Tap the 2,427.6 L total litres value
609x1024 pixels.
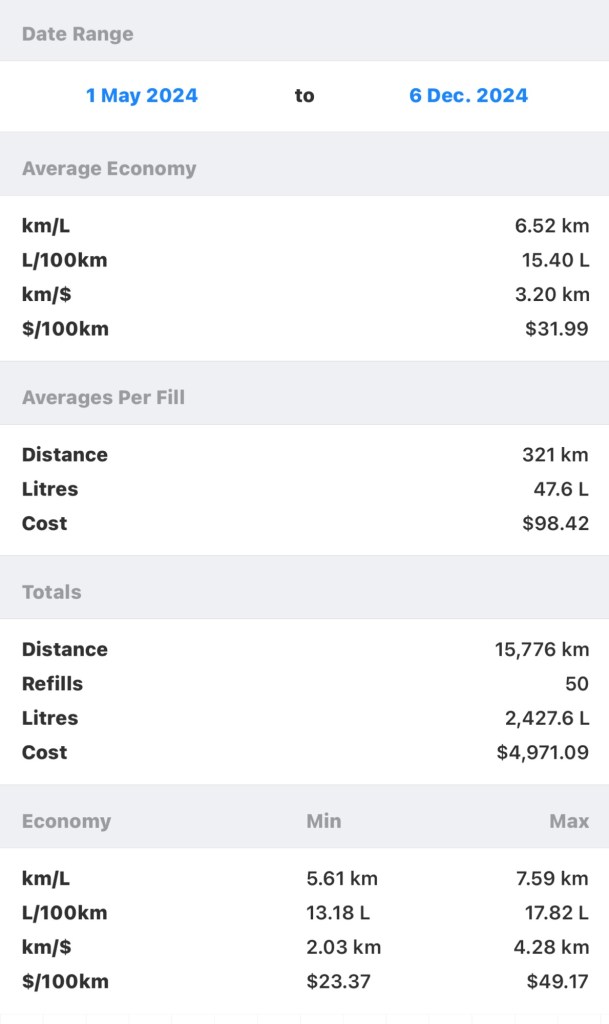tap(546, 718)
